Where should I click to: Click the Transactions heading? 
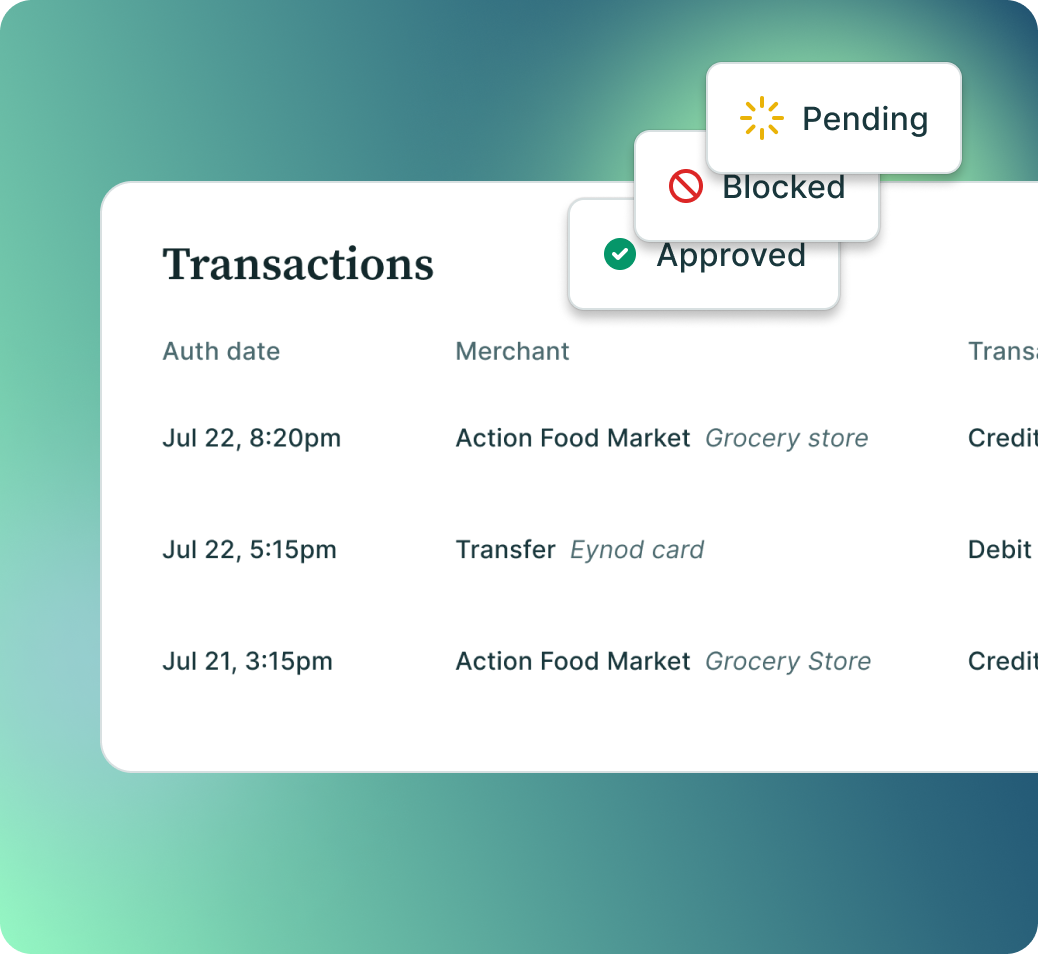pyautogui.click(x=298, y=263)
